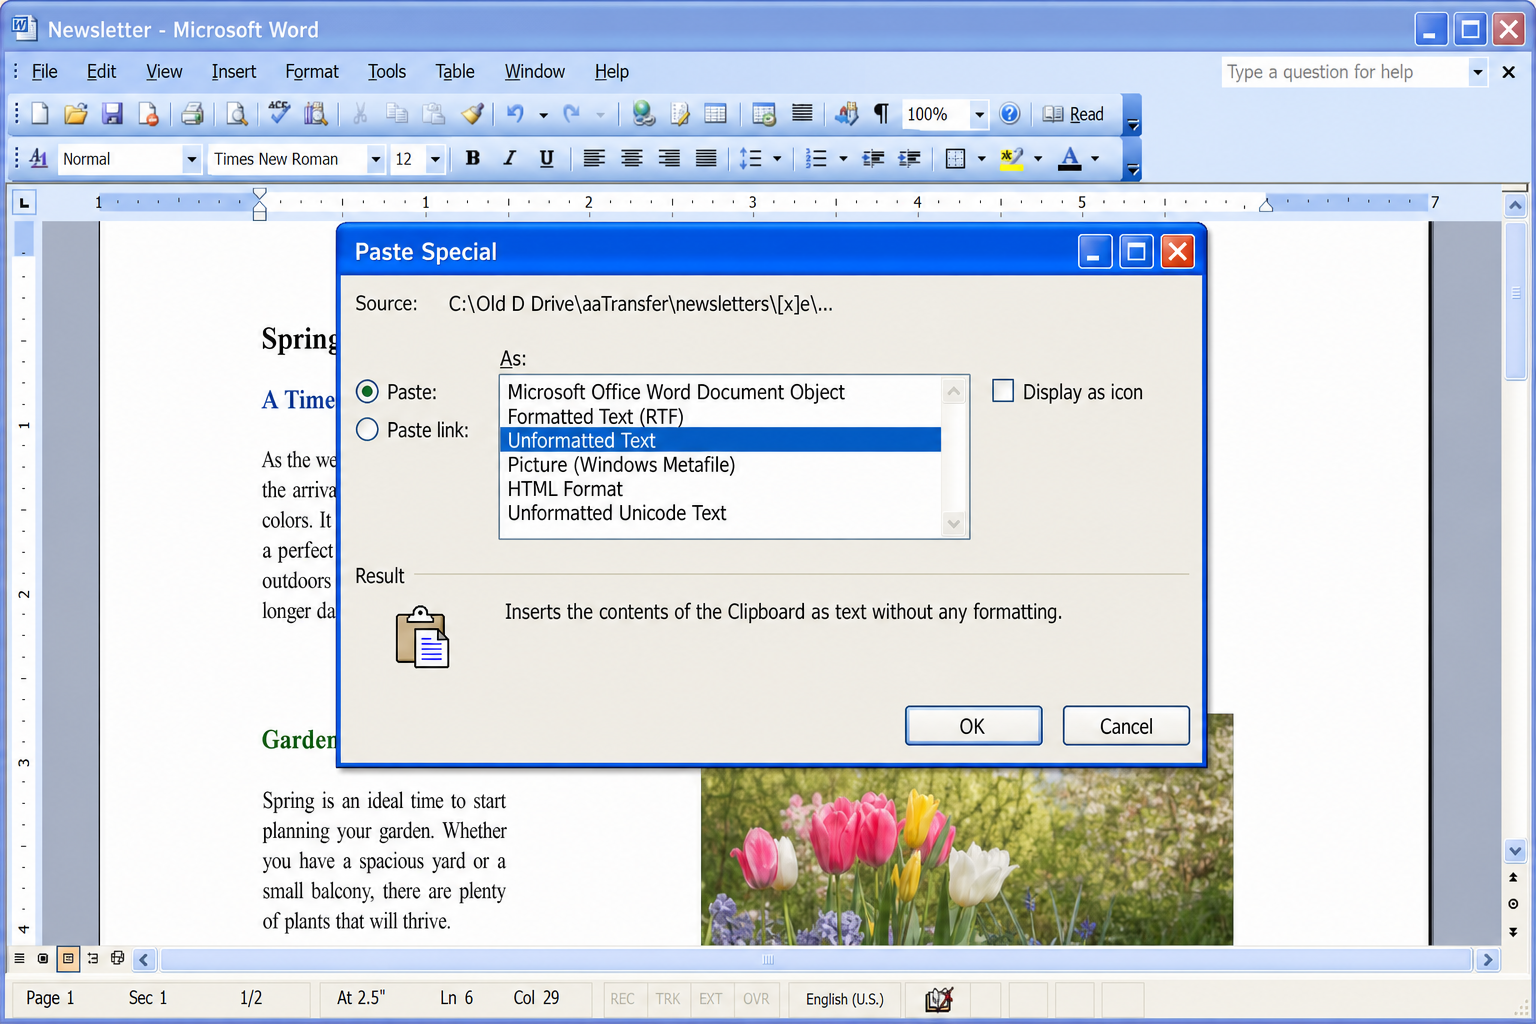Open the Insert menu
The width and height of the screenshot is (1536, 1024).
click(233, 71)
